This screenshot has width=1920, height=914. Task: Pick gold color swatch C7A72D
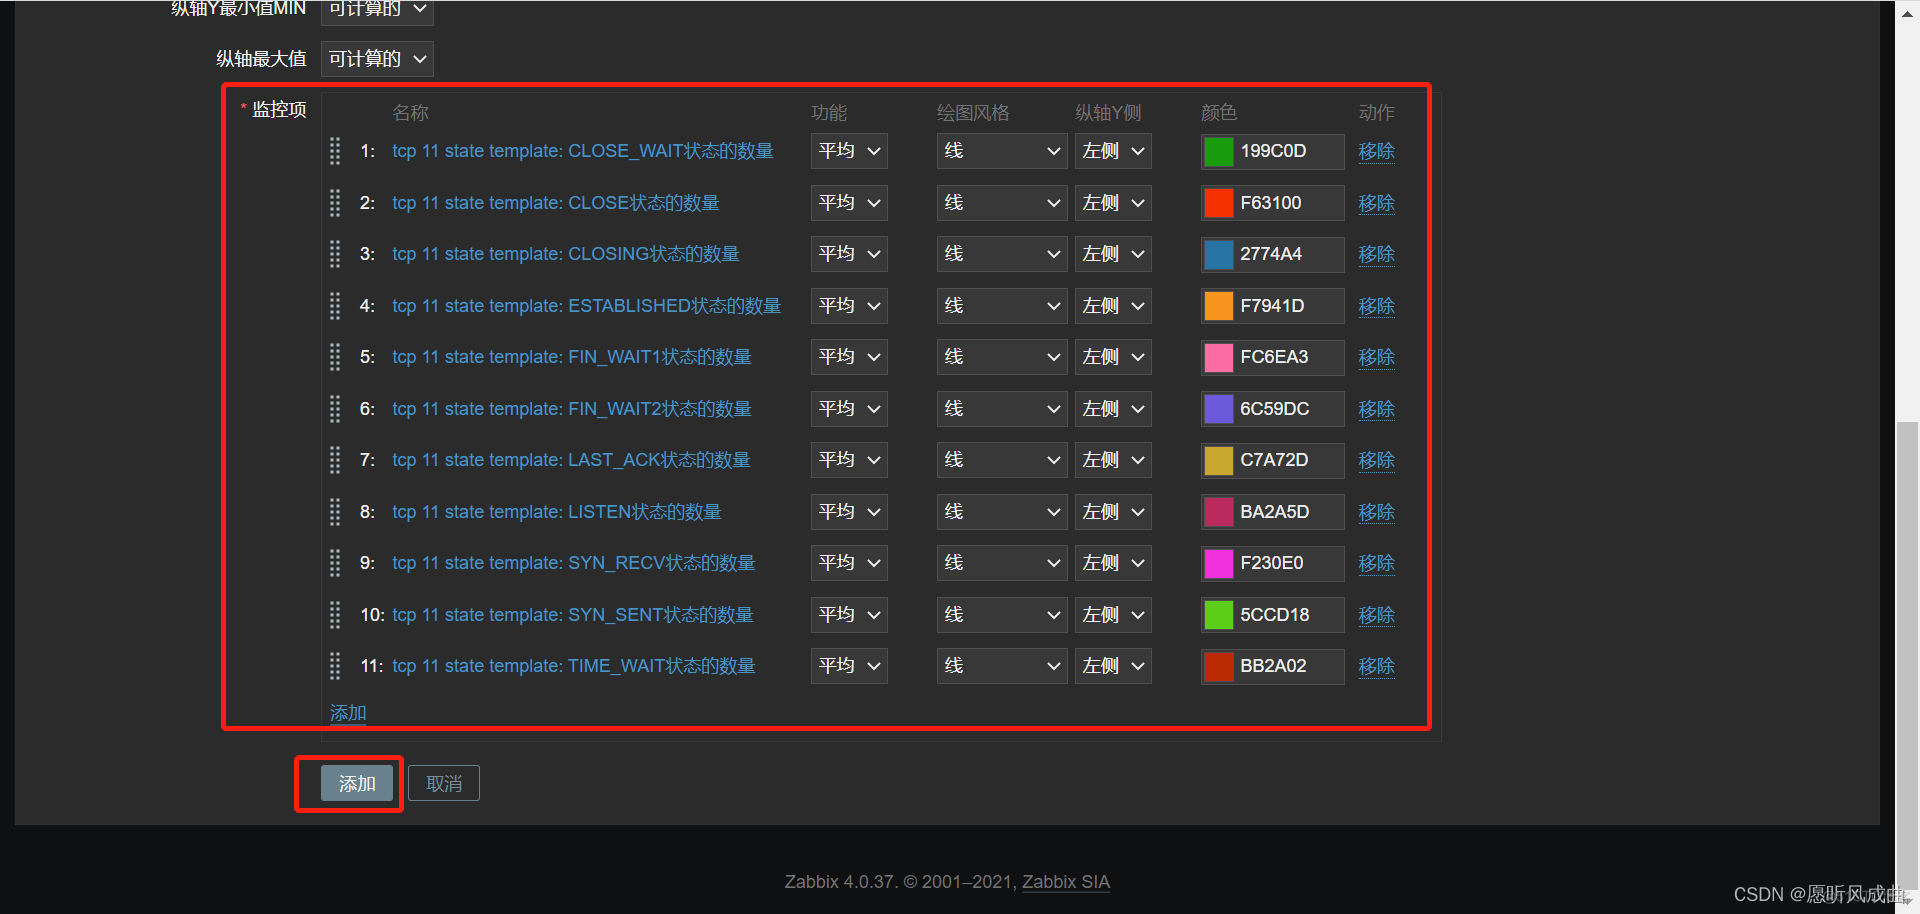[x=1218, y=460]
